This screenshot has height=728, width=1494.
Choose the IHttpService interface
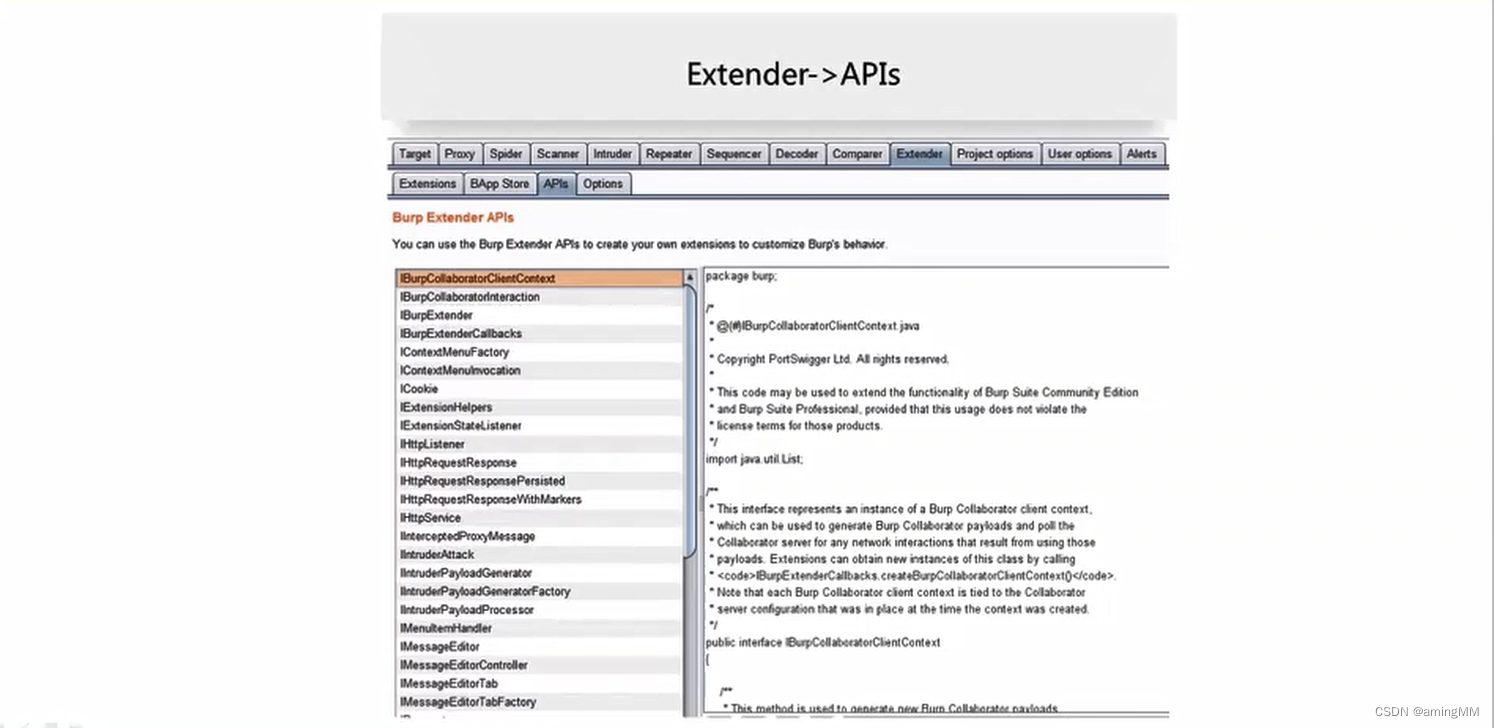(x=539, y=518)
